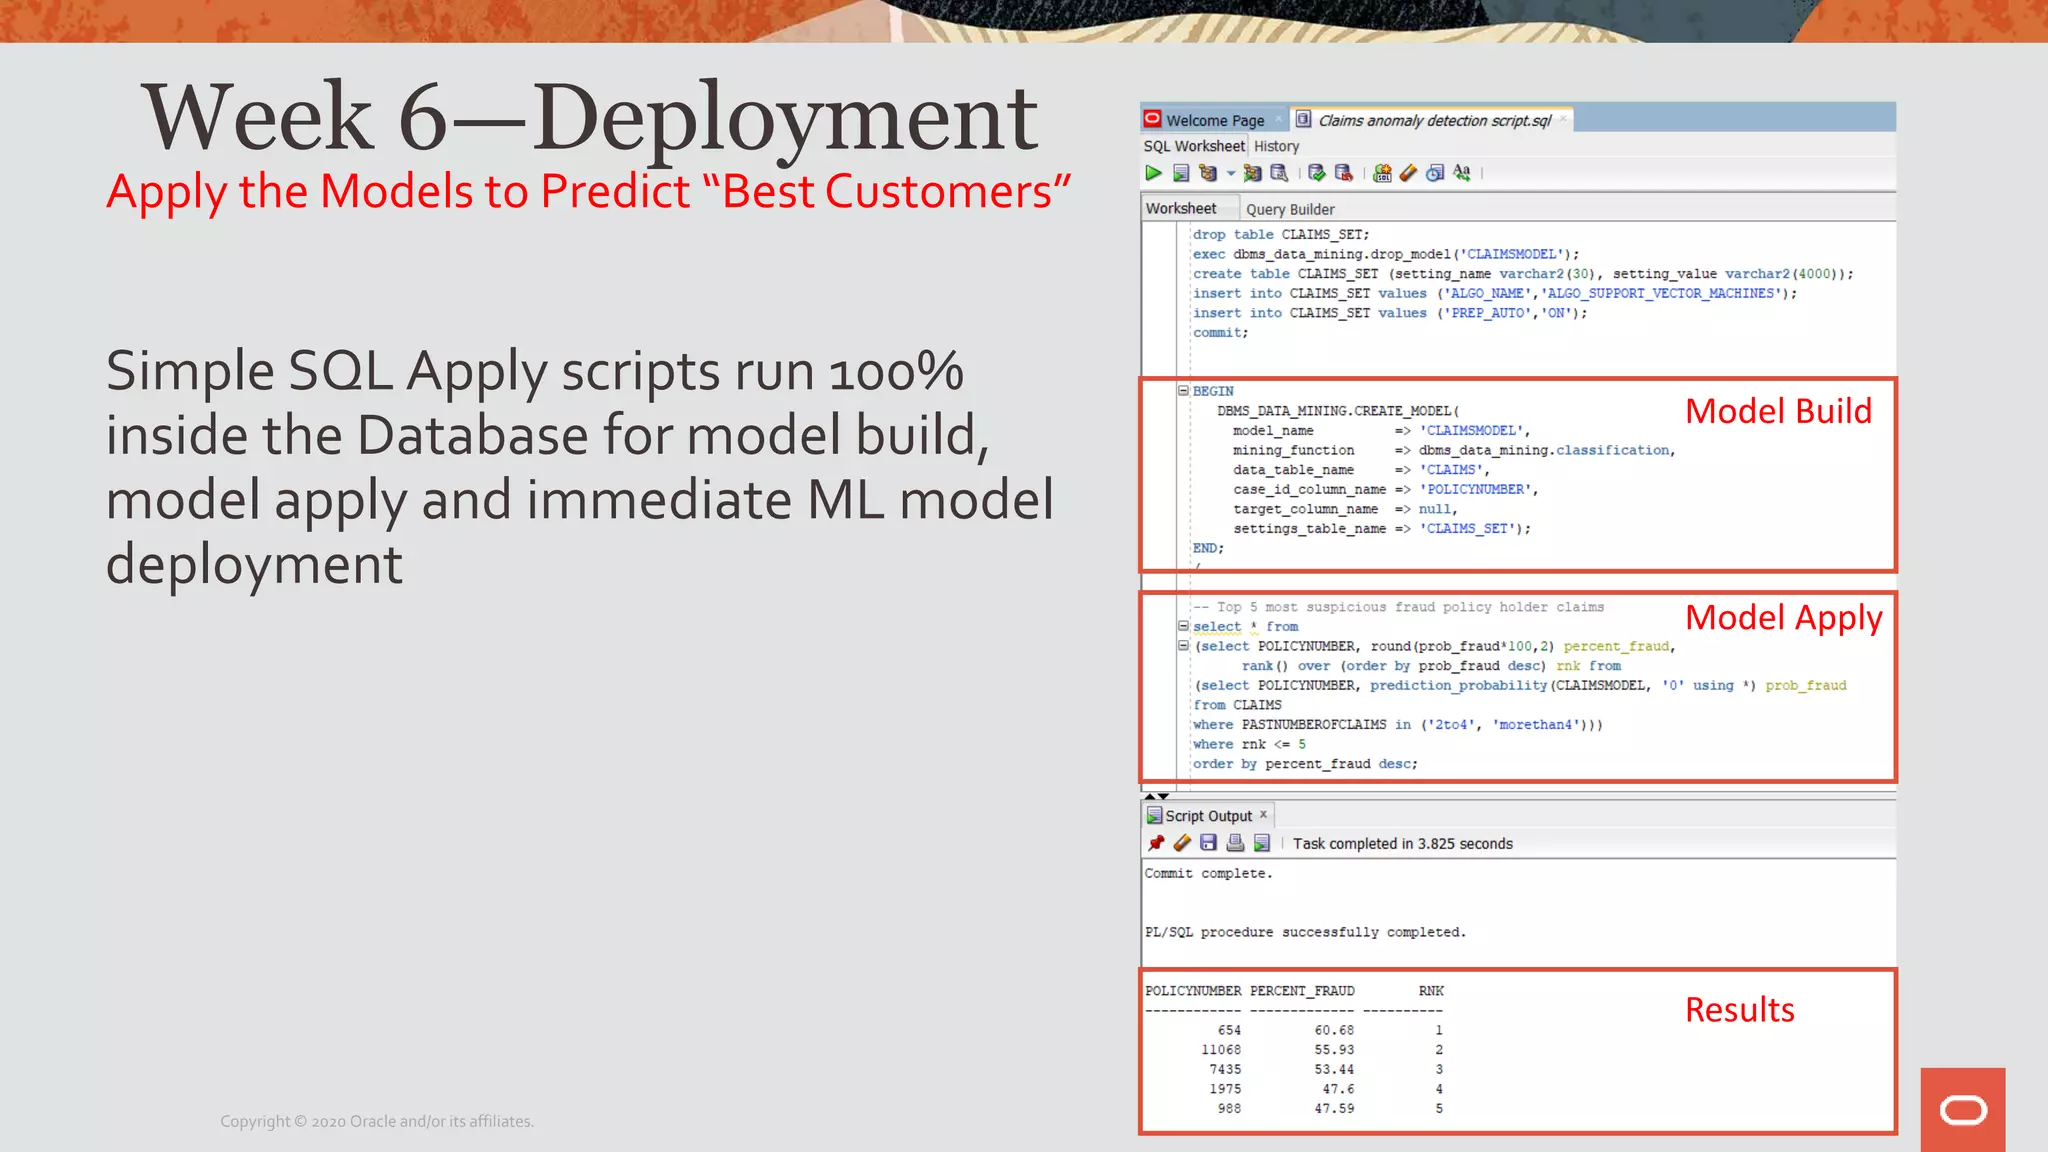Open the Query Builder tab
The width and height of the screenshot is (2048, 1152).
[1289, 209]
